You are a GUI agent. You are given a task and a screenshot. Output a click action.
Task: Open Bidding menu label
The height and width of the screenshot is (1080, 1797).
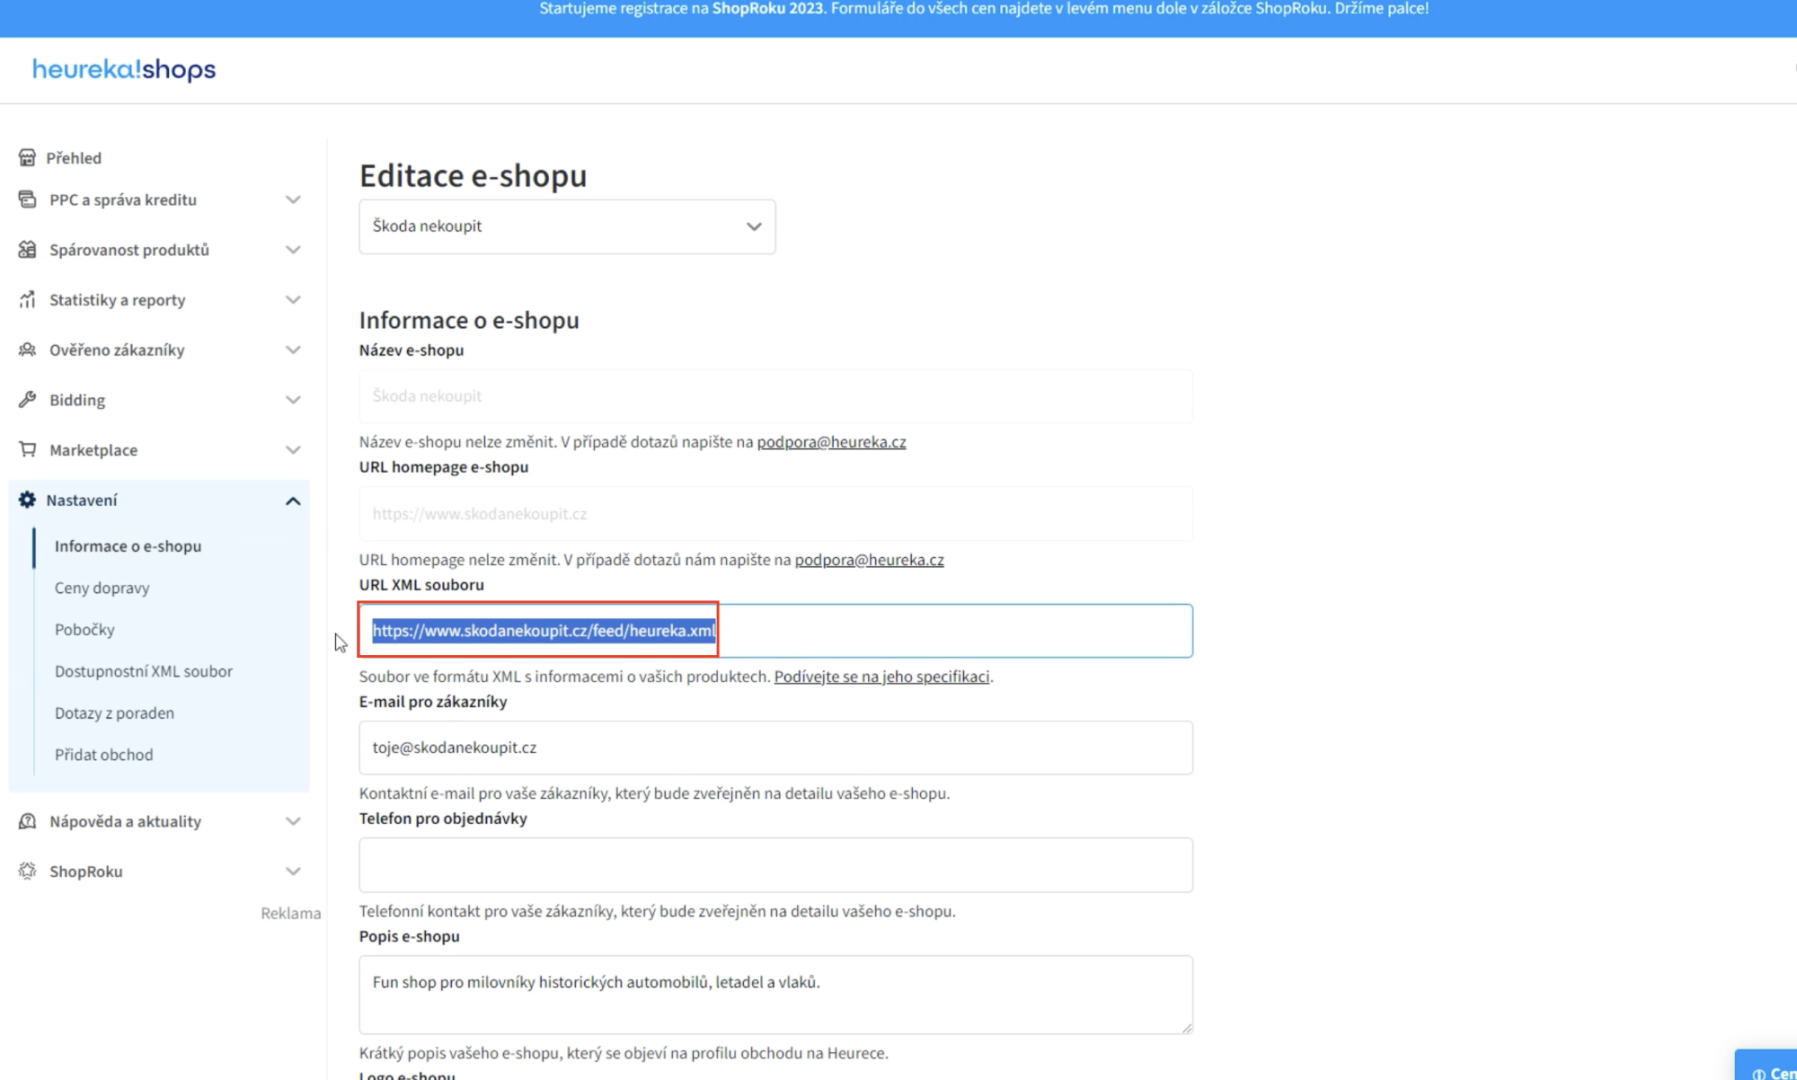point(77,400)
